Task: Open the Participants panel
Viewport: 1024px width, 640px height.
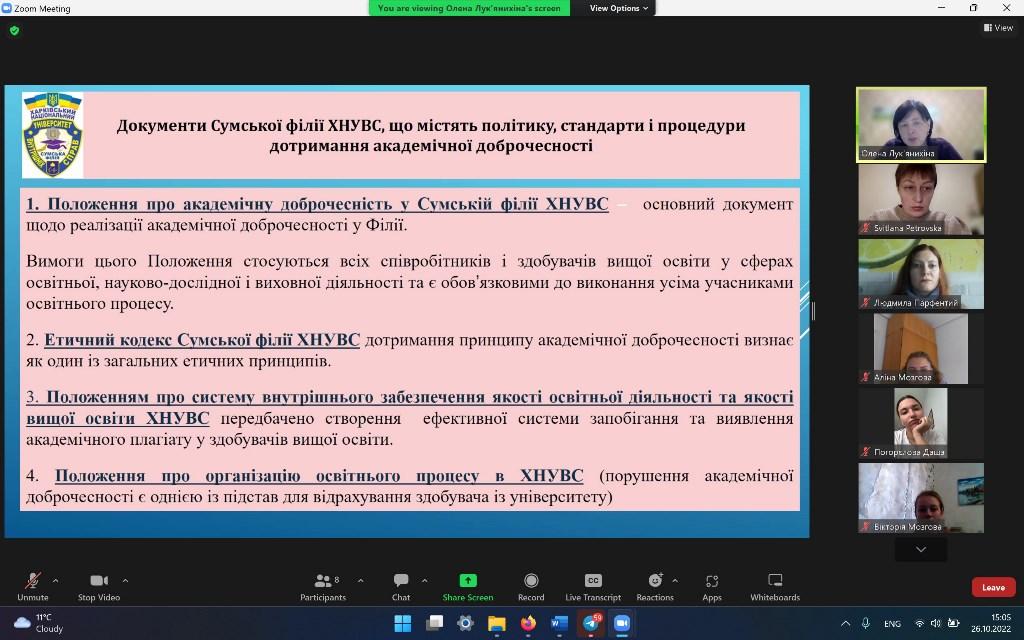Action: pos(323,586)
